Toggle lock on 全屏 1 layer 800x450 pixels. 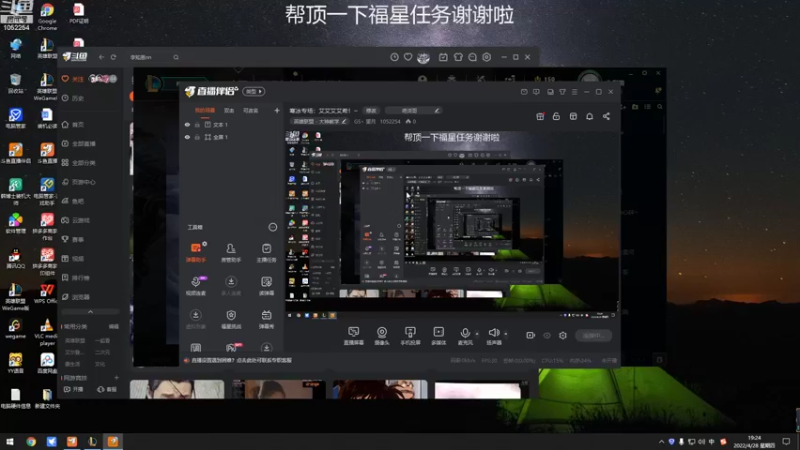(197, 137)
